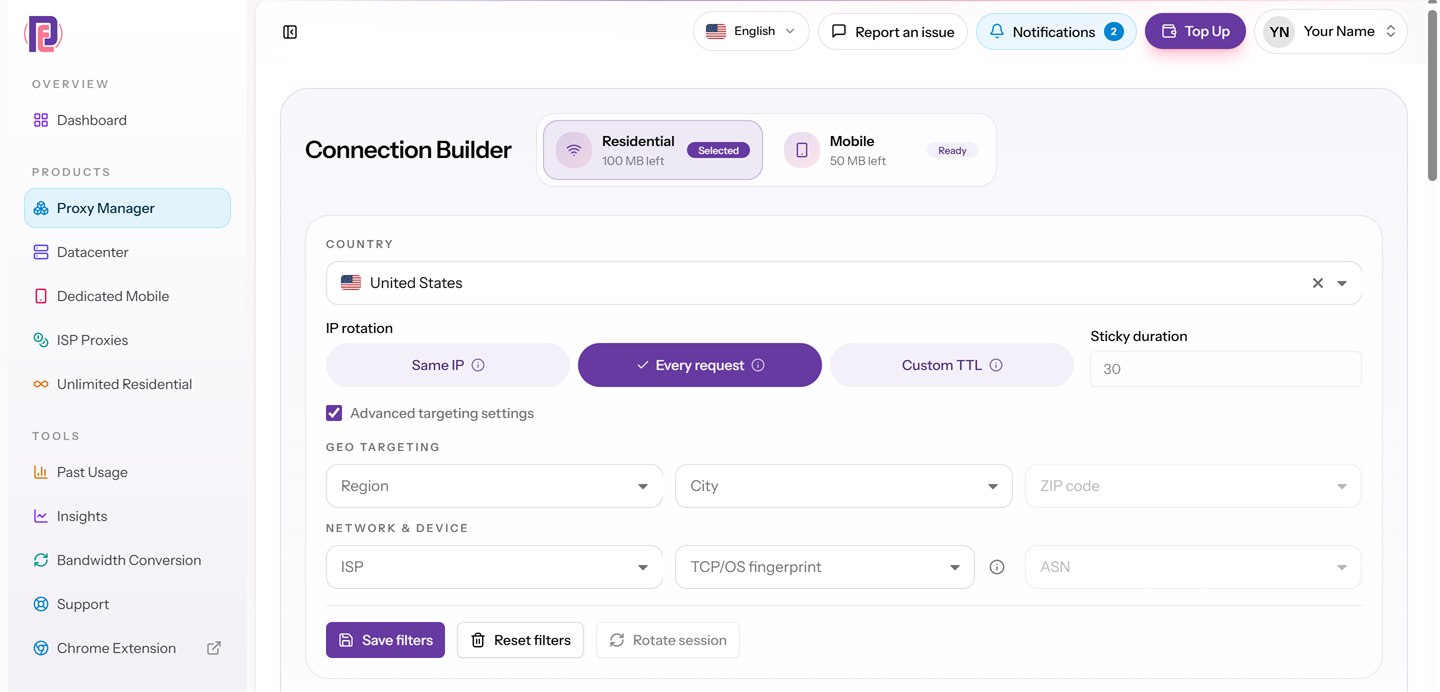Click the ISP Proxies icon
1440x692 pixels.
click(x=41, y=340)
